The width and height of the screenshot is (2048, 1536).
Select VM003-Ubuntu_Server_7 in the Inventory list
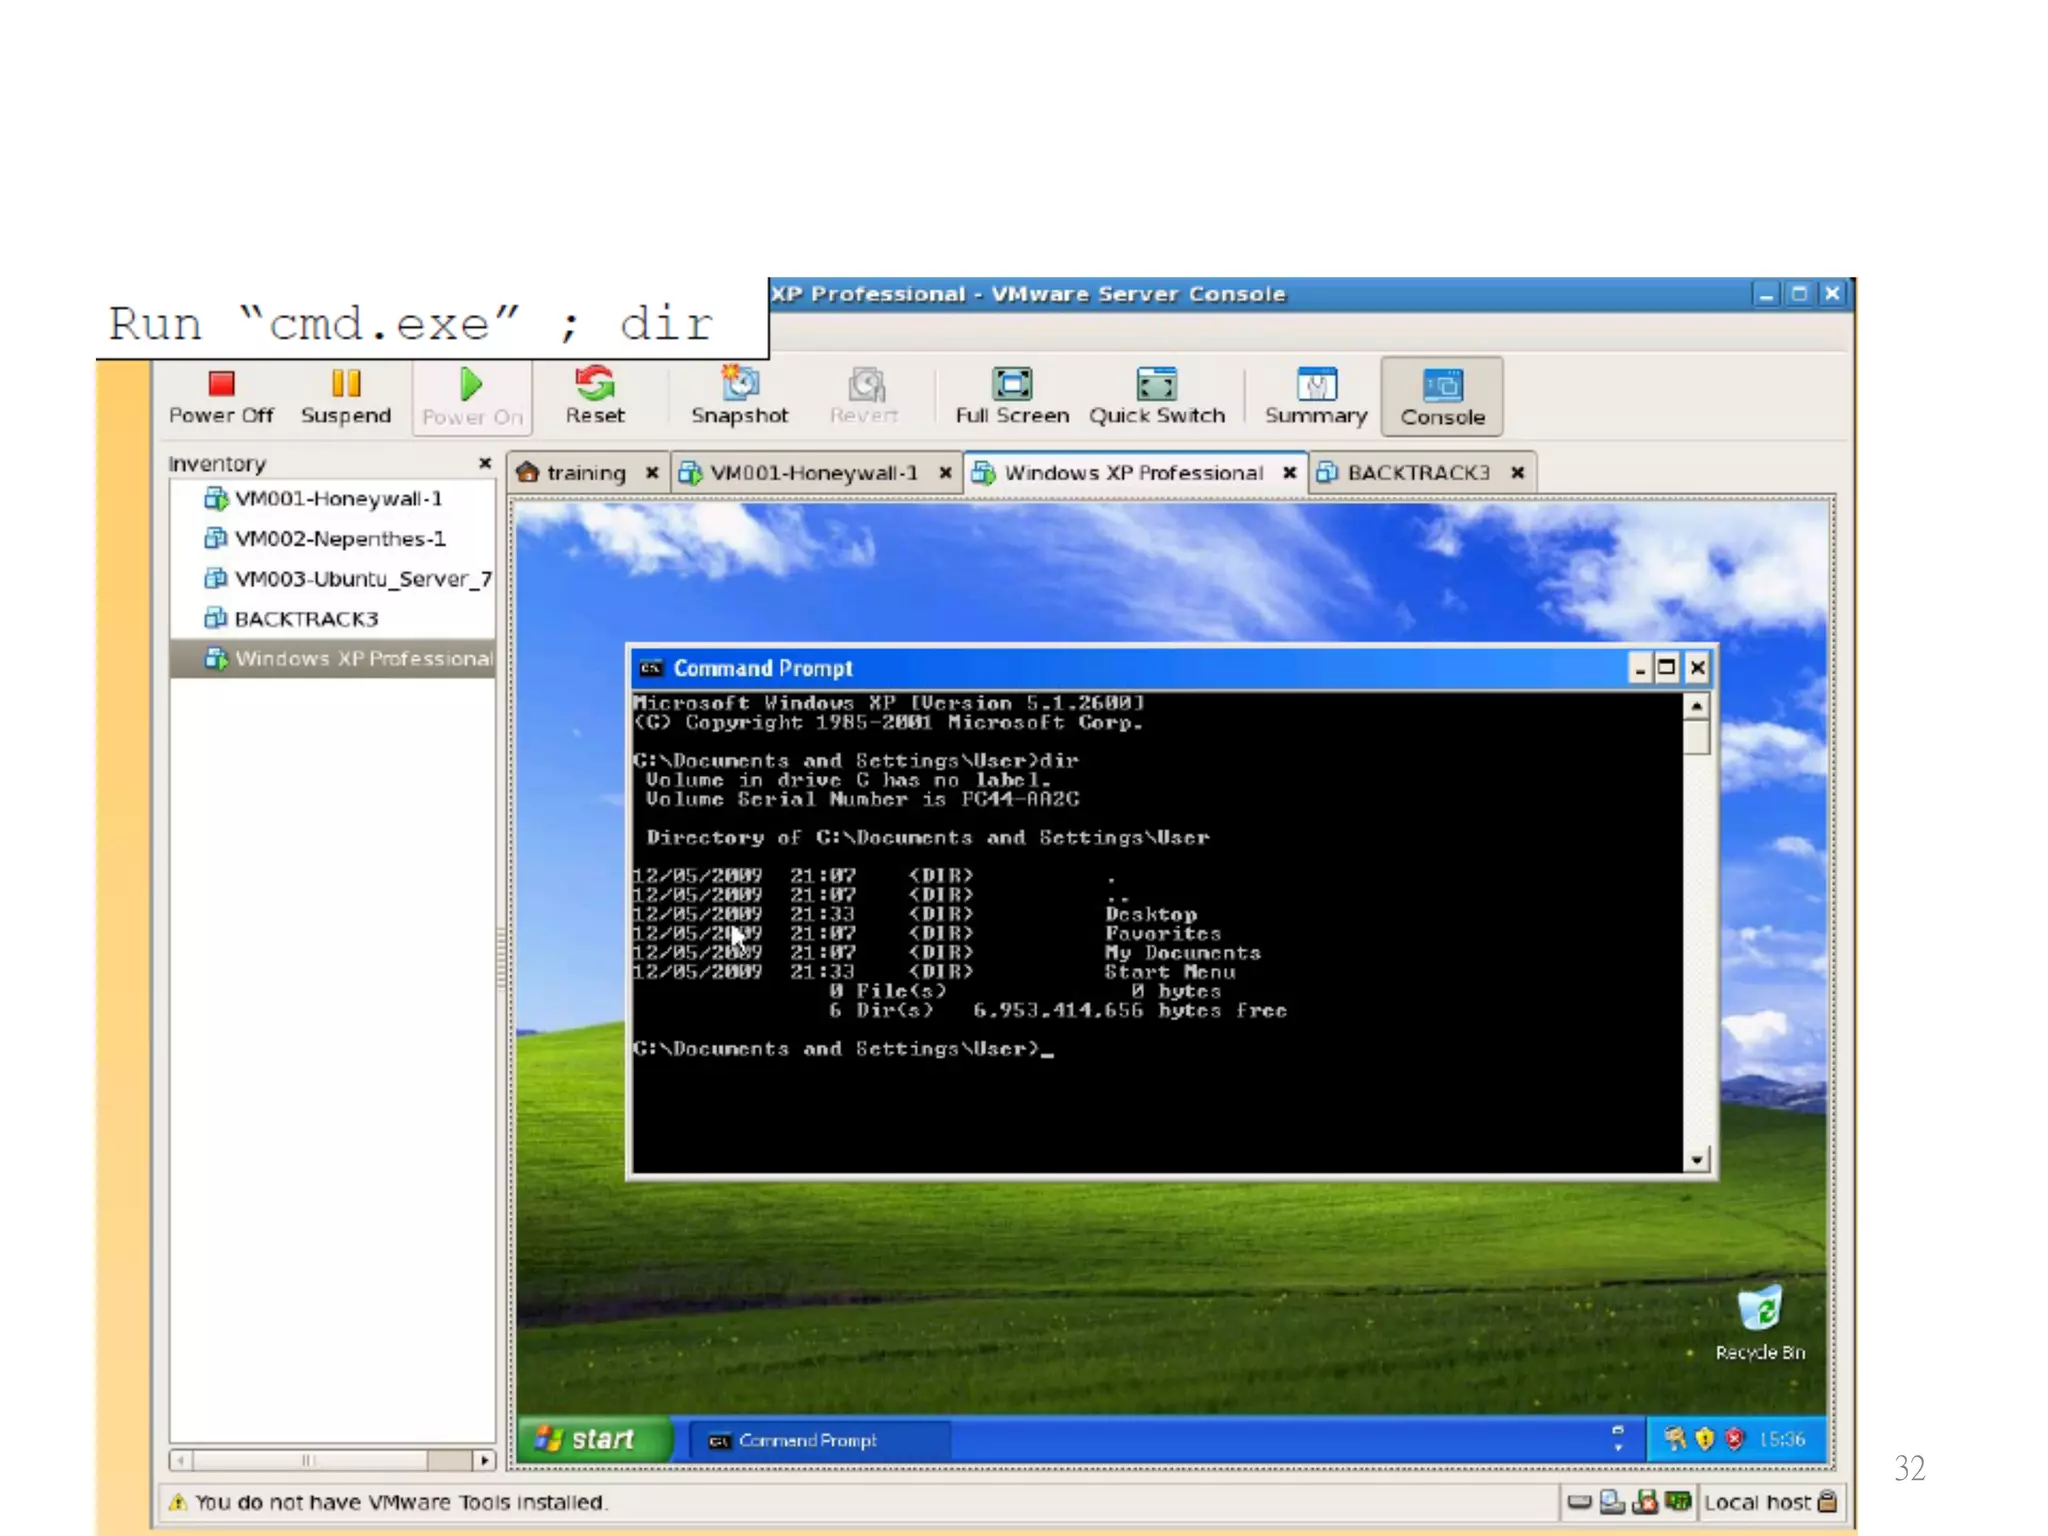pyautogui.click(x=361, y=579)
